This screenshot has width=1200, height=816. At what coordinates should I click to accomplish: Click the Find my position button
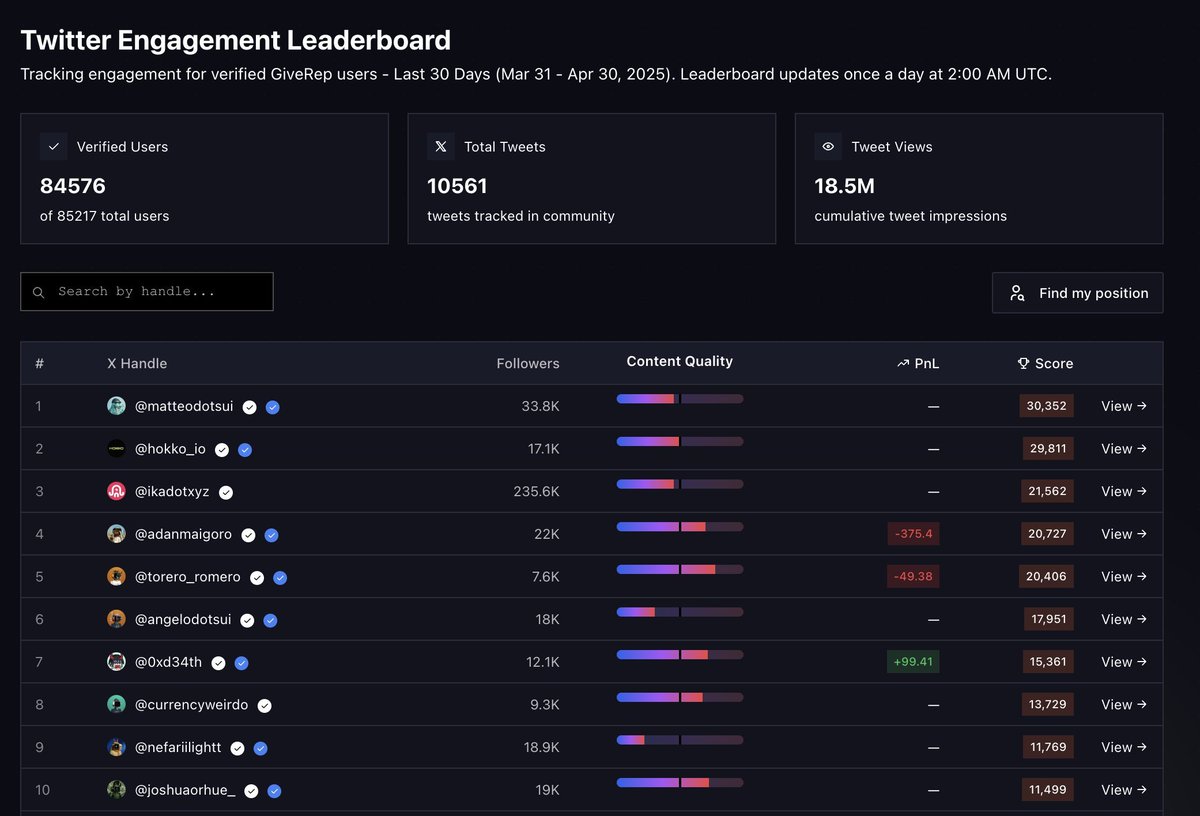click(1077, 293)
